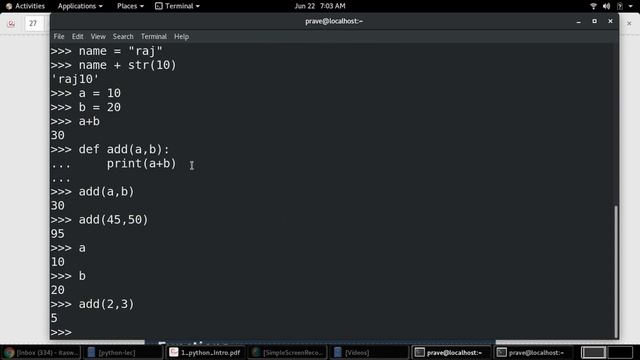640x360 pixels.
Task: Click the output 'raj10' text
Action: click(75, 79)
